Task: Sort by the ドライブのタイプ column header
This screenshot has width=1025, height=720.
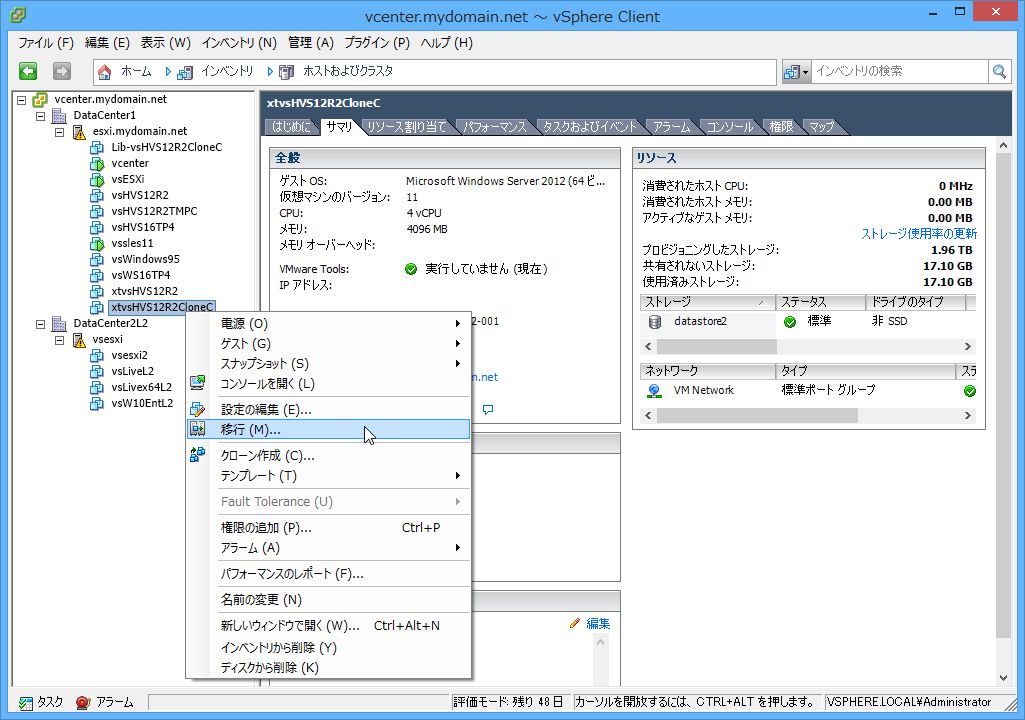Action: (x=915, y=302)
